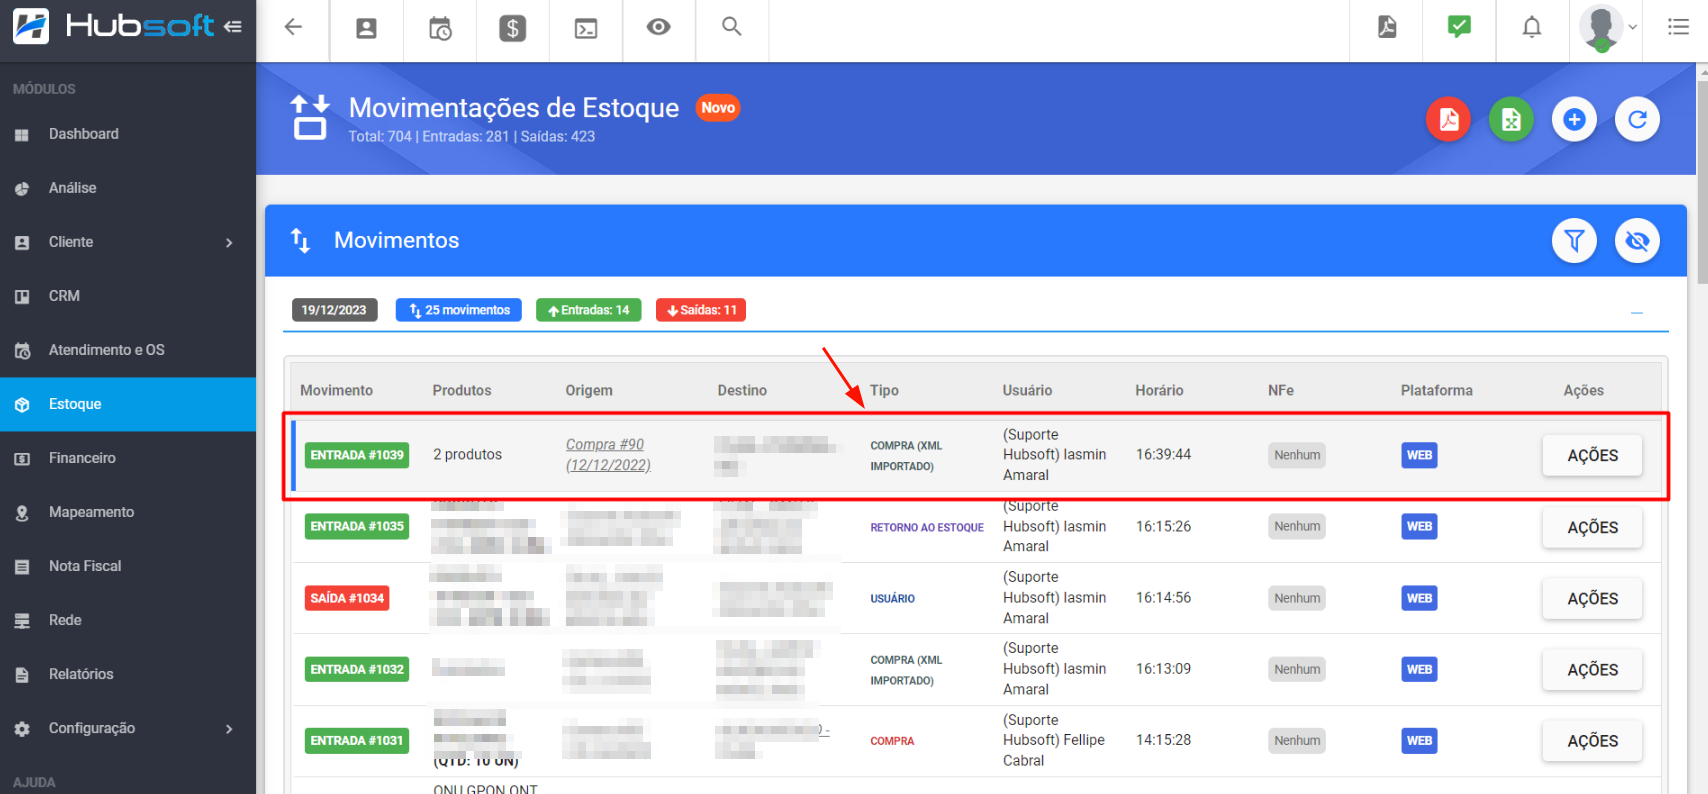Image resolution: width=1708 pixels, height=794 pixels.
Task: Open Nota Fiscal module
Action: [128, 566]
